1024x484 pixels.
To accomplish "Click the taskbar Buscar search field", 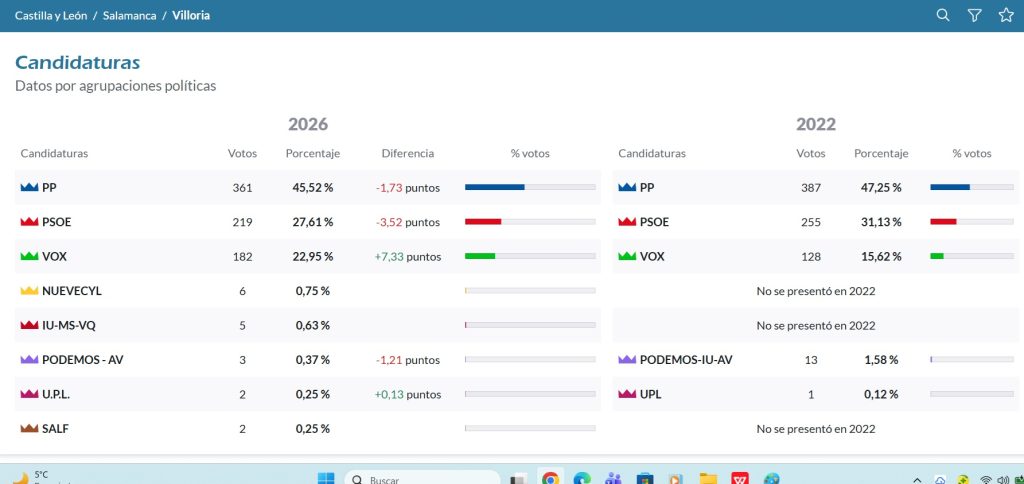I will tap(423, 479).
